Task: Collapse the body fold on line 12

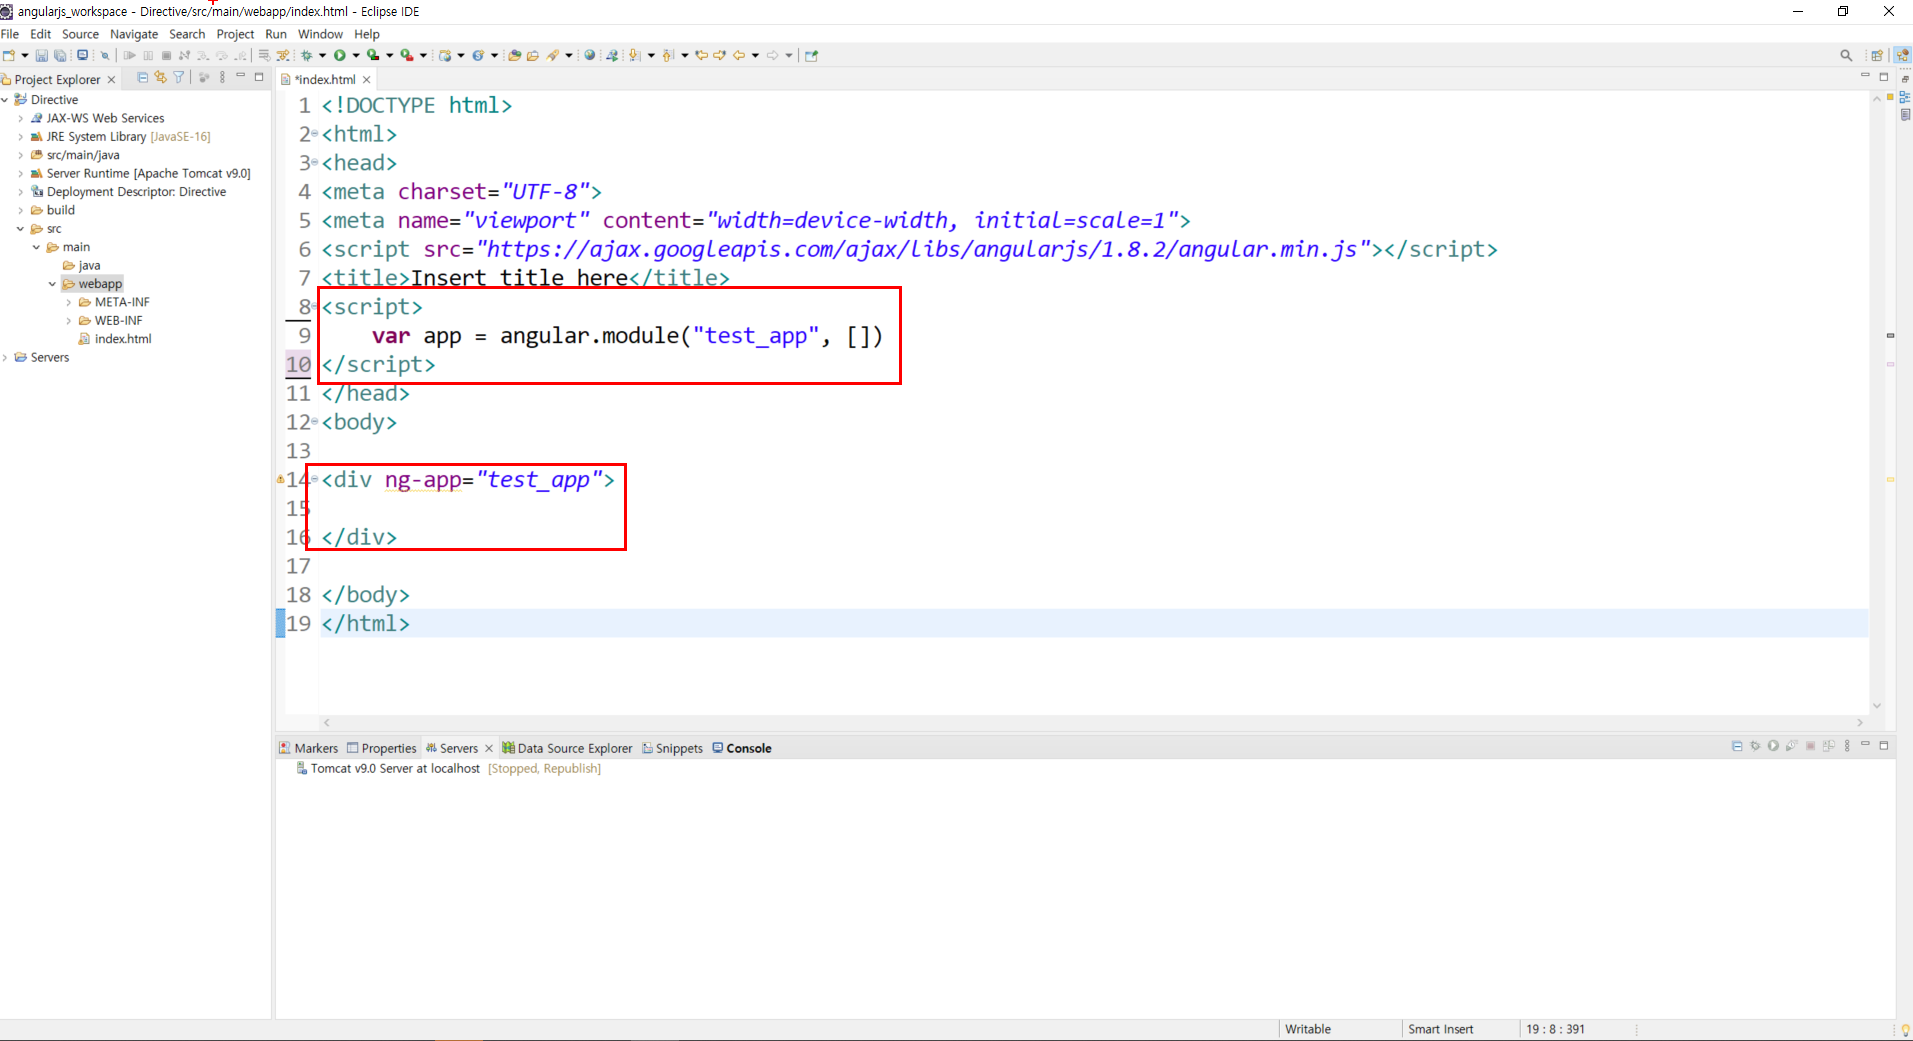Action: tap(315, 421)
